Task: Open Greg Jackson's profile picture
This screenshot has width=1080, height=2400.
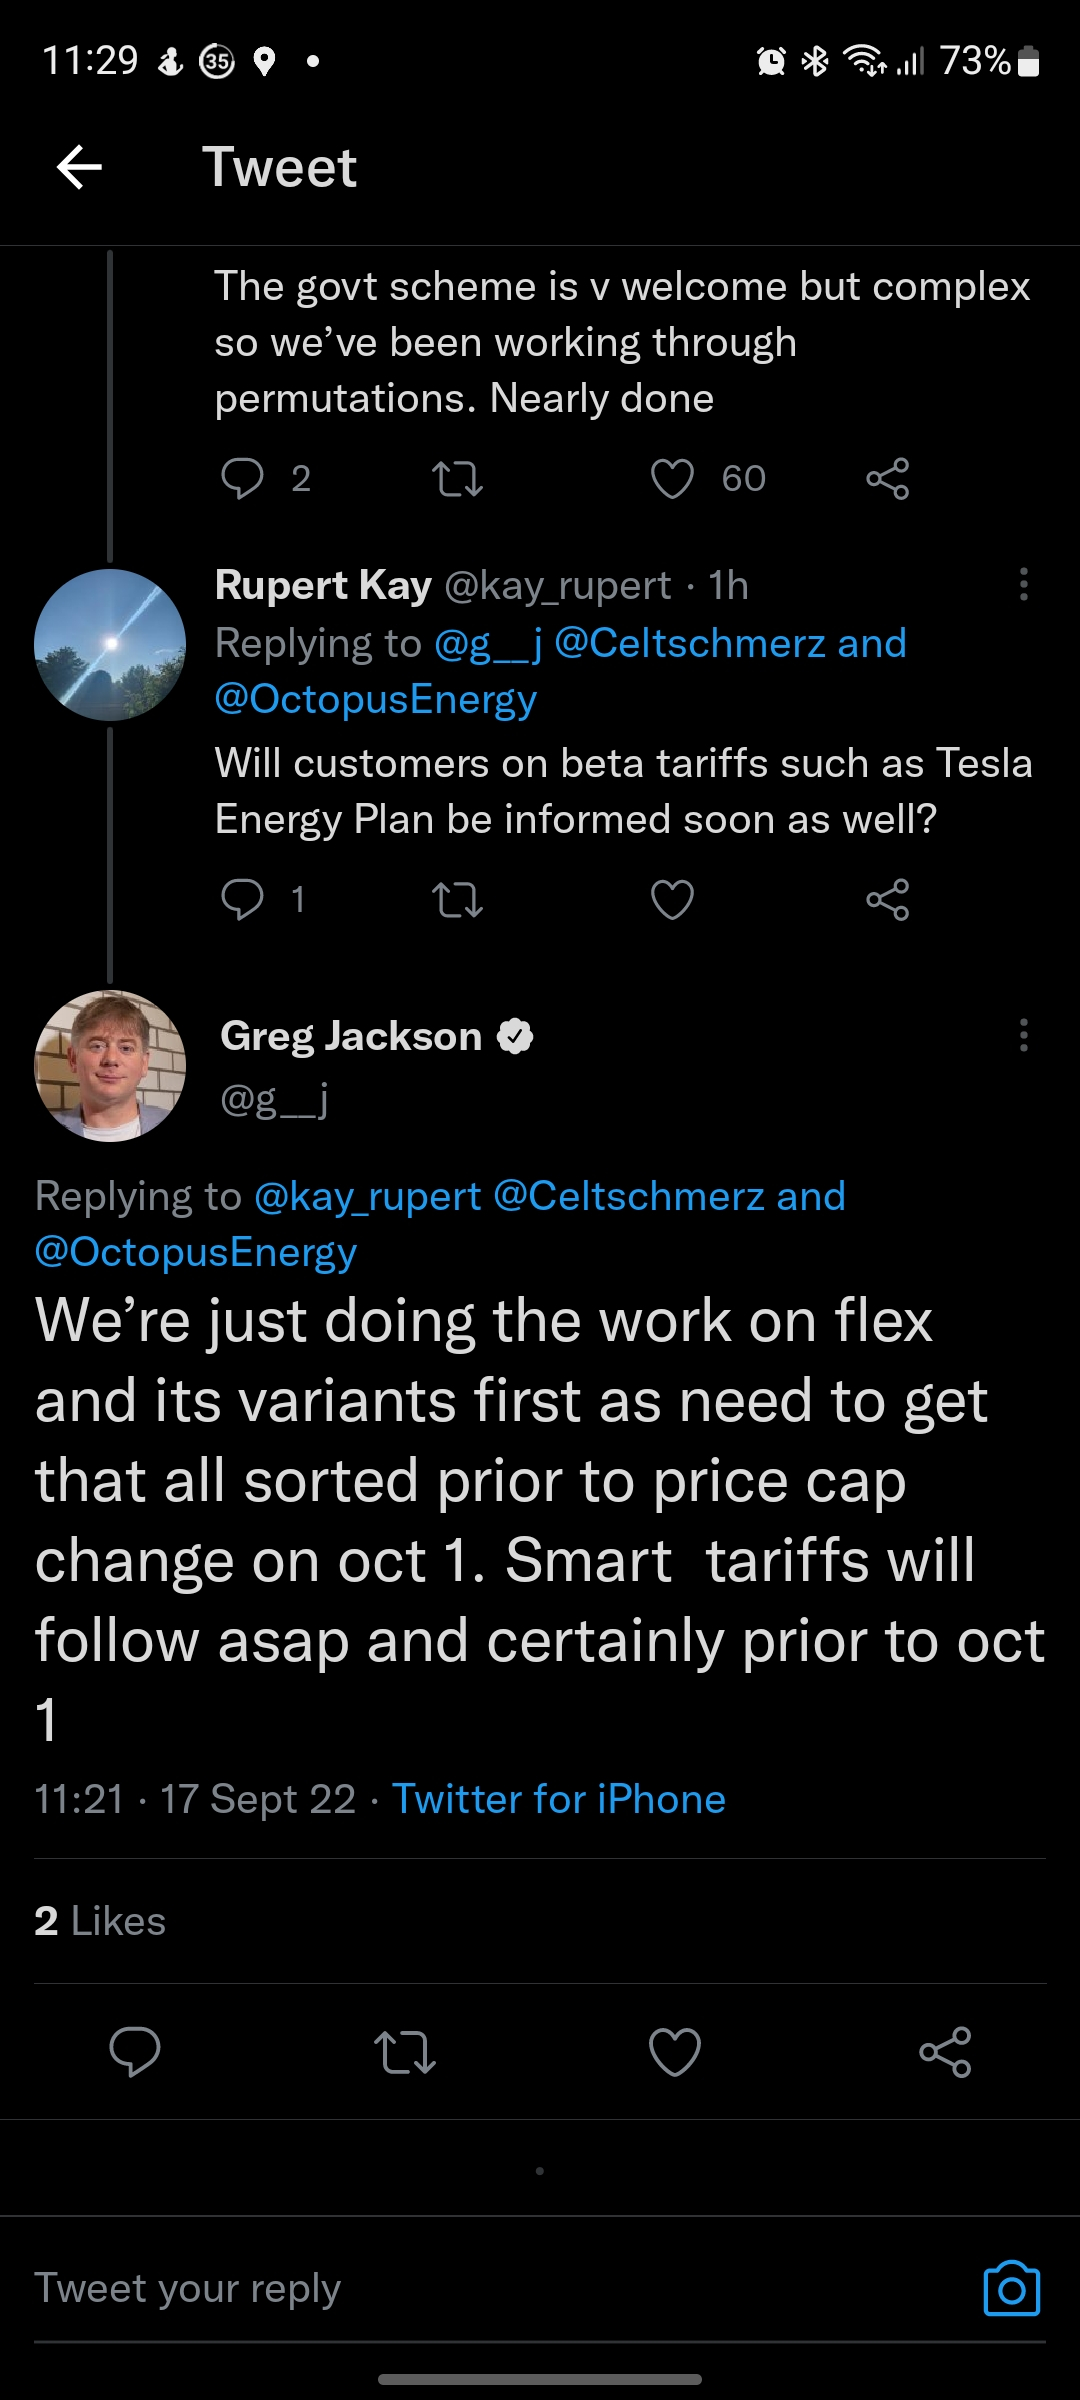Action: (x=110, y=1066)
